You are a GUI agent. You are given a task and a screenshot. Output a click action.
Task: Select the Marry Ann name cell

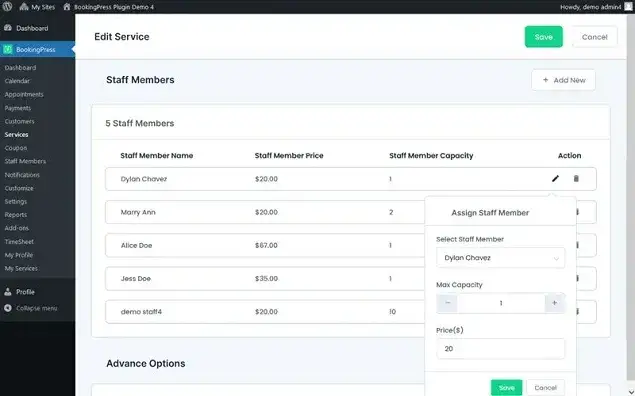click(x=138, y=212)
